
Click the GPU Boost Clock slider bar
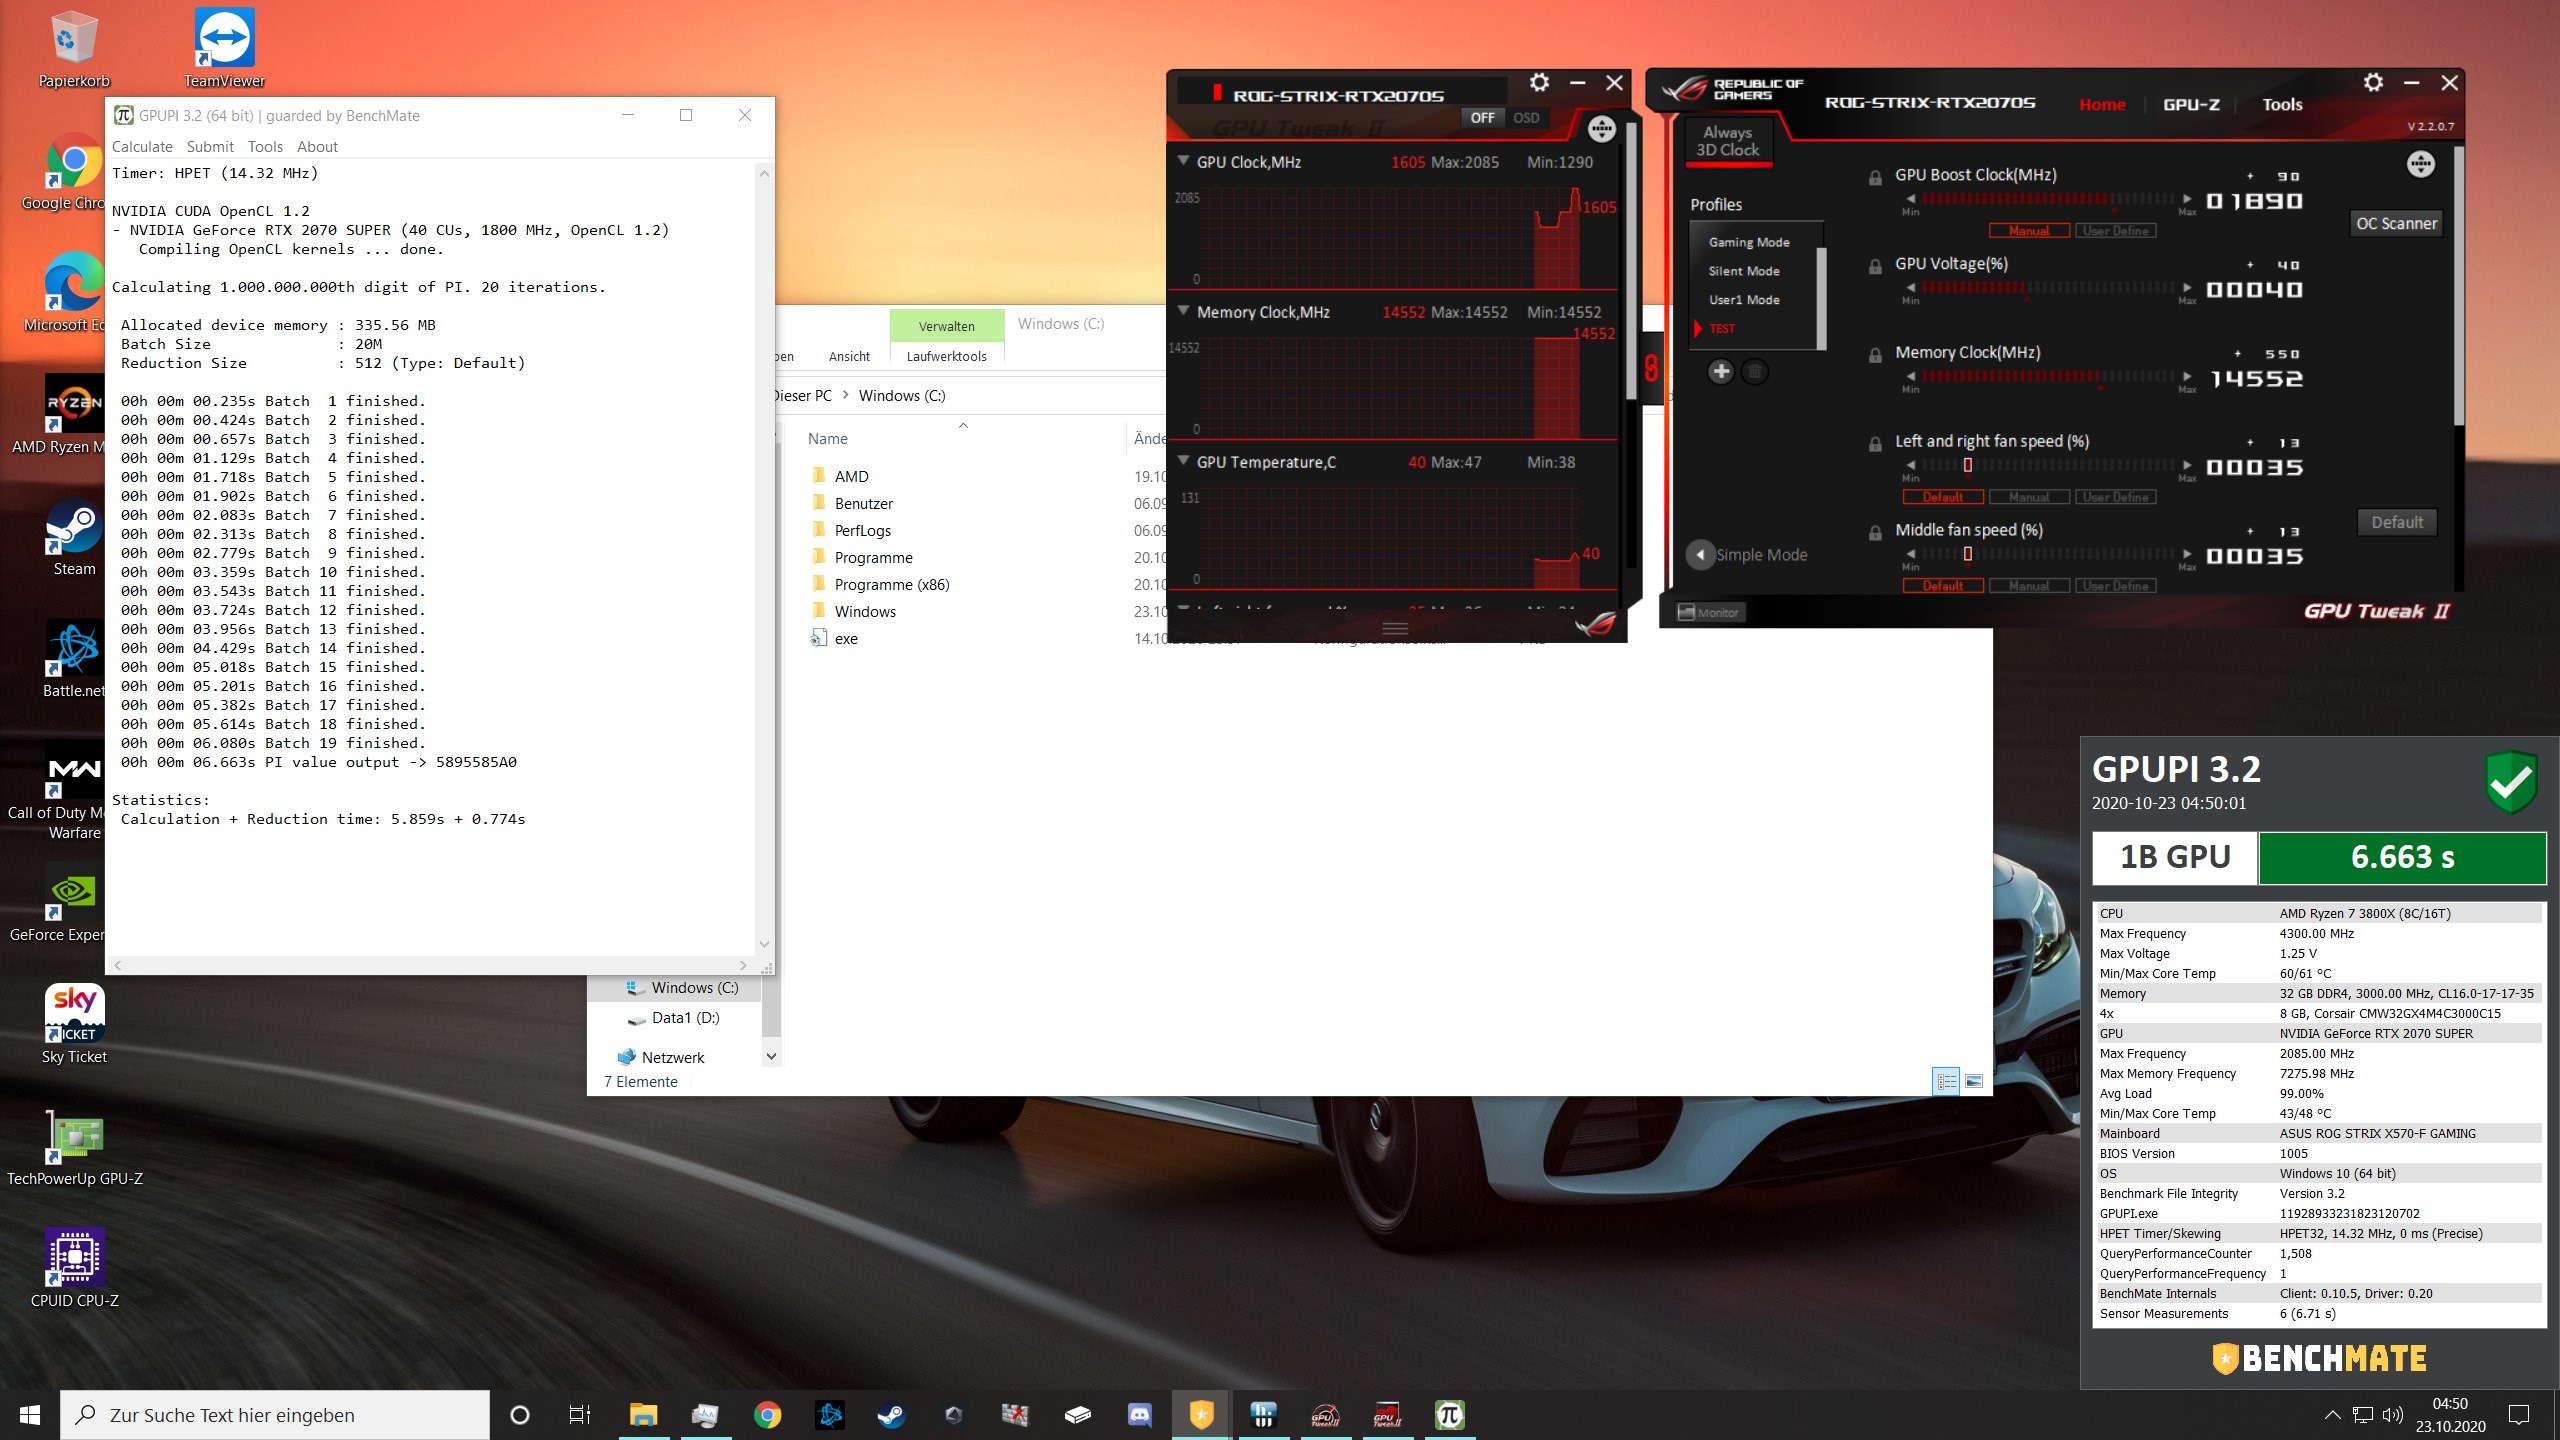tap(2048, 199)
